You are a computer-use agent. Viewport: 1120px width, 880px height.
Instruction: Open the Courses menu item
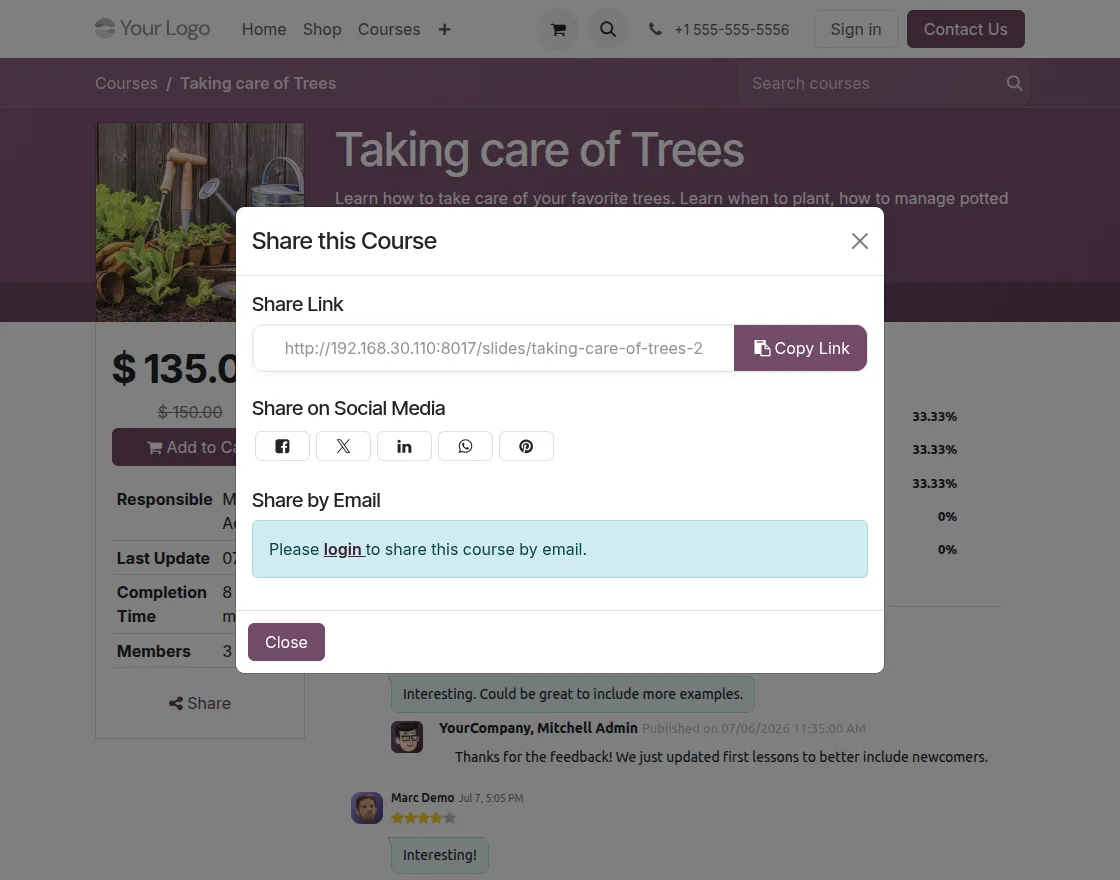pyautogui.click(x=389, y=29)
